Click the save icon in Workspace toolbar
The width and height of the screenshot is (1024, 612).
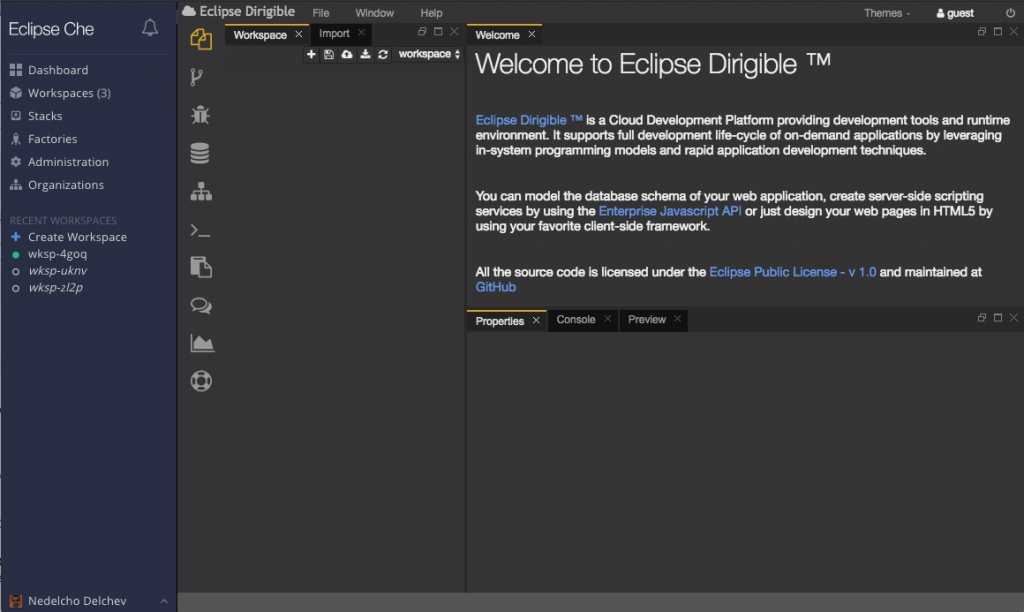click(x=329, y=55)
